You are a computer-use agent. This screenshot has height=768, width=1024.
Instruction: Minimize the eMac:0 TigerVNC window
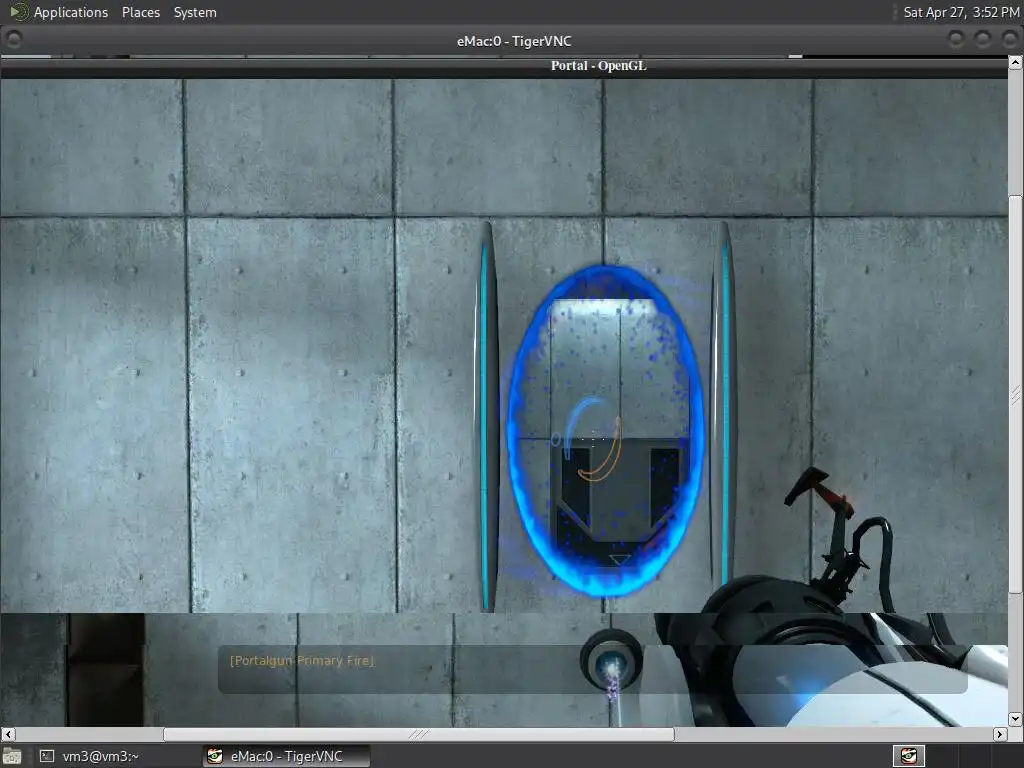click(955, 40)
